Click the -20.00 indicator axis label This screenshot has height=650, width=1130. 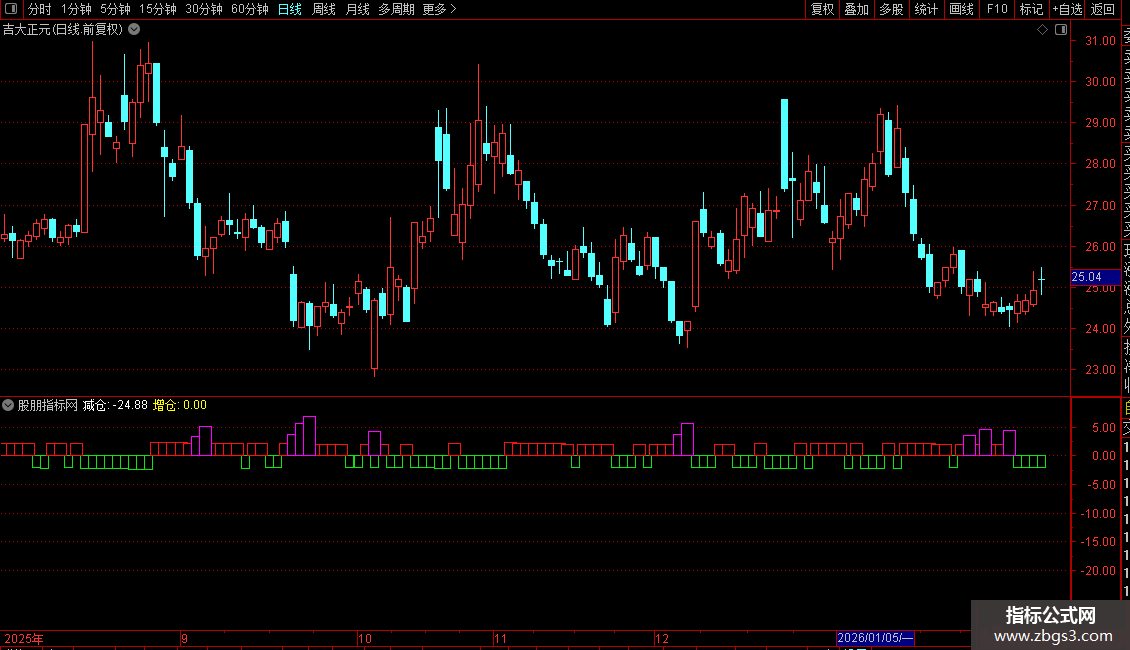(x=1099, y=571)
